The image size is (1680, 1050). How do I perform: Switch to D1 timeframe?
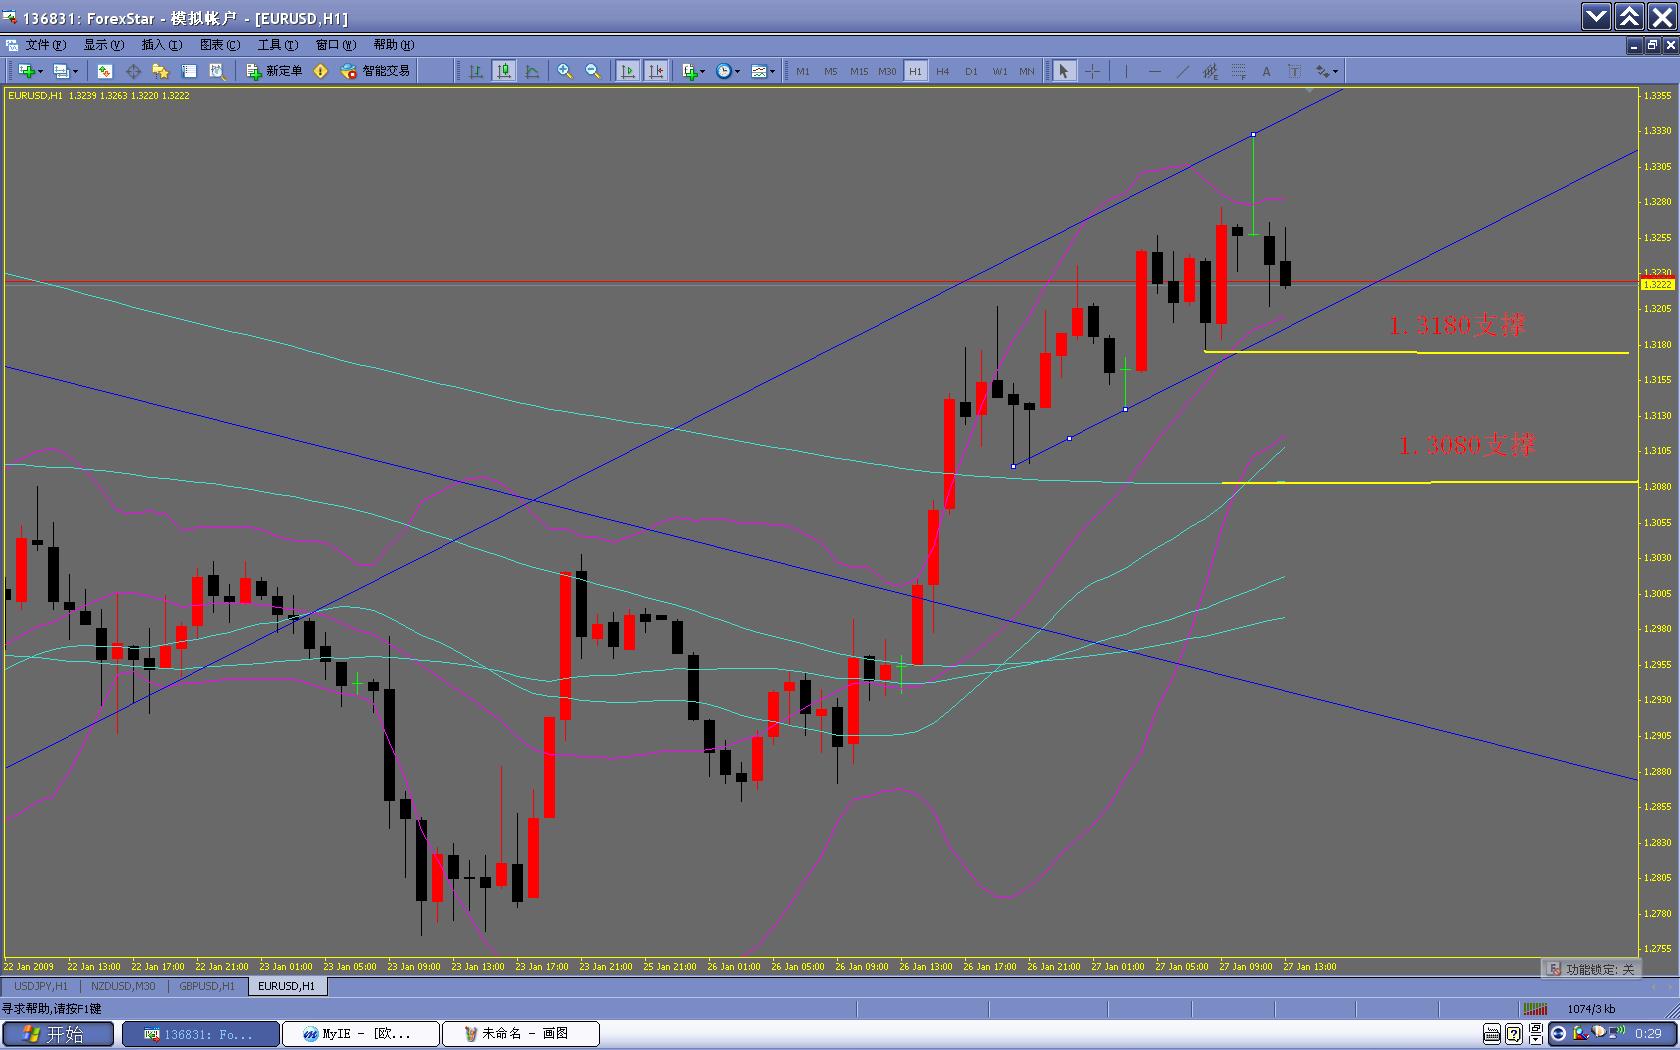tap(971, 71)
